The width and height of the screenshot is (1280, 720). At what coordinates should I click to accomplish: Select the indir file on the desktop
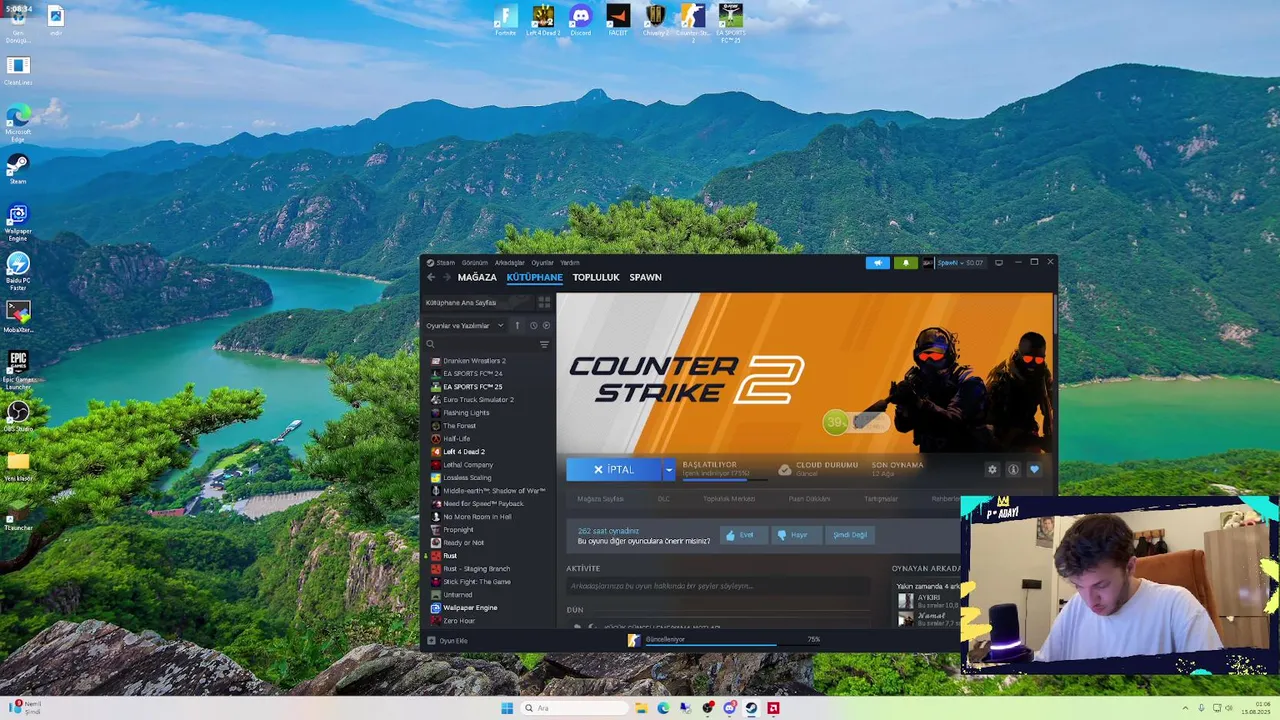click(x=56, y=20)
